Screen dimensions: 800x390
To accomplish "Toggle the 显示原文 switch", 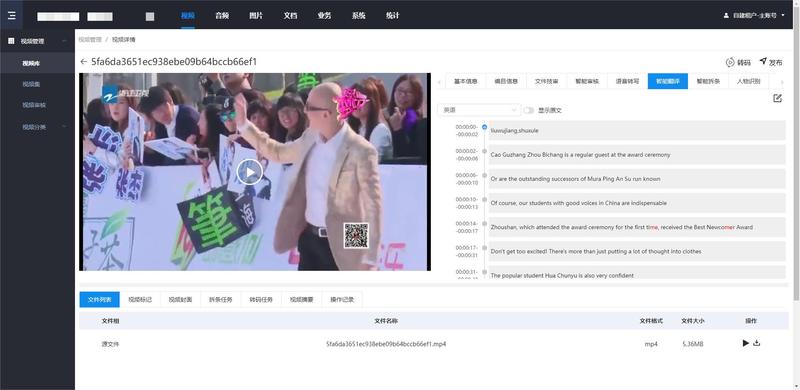I will 529,110.
